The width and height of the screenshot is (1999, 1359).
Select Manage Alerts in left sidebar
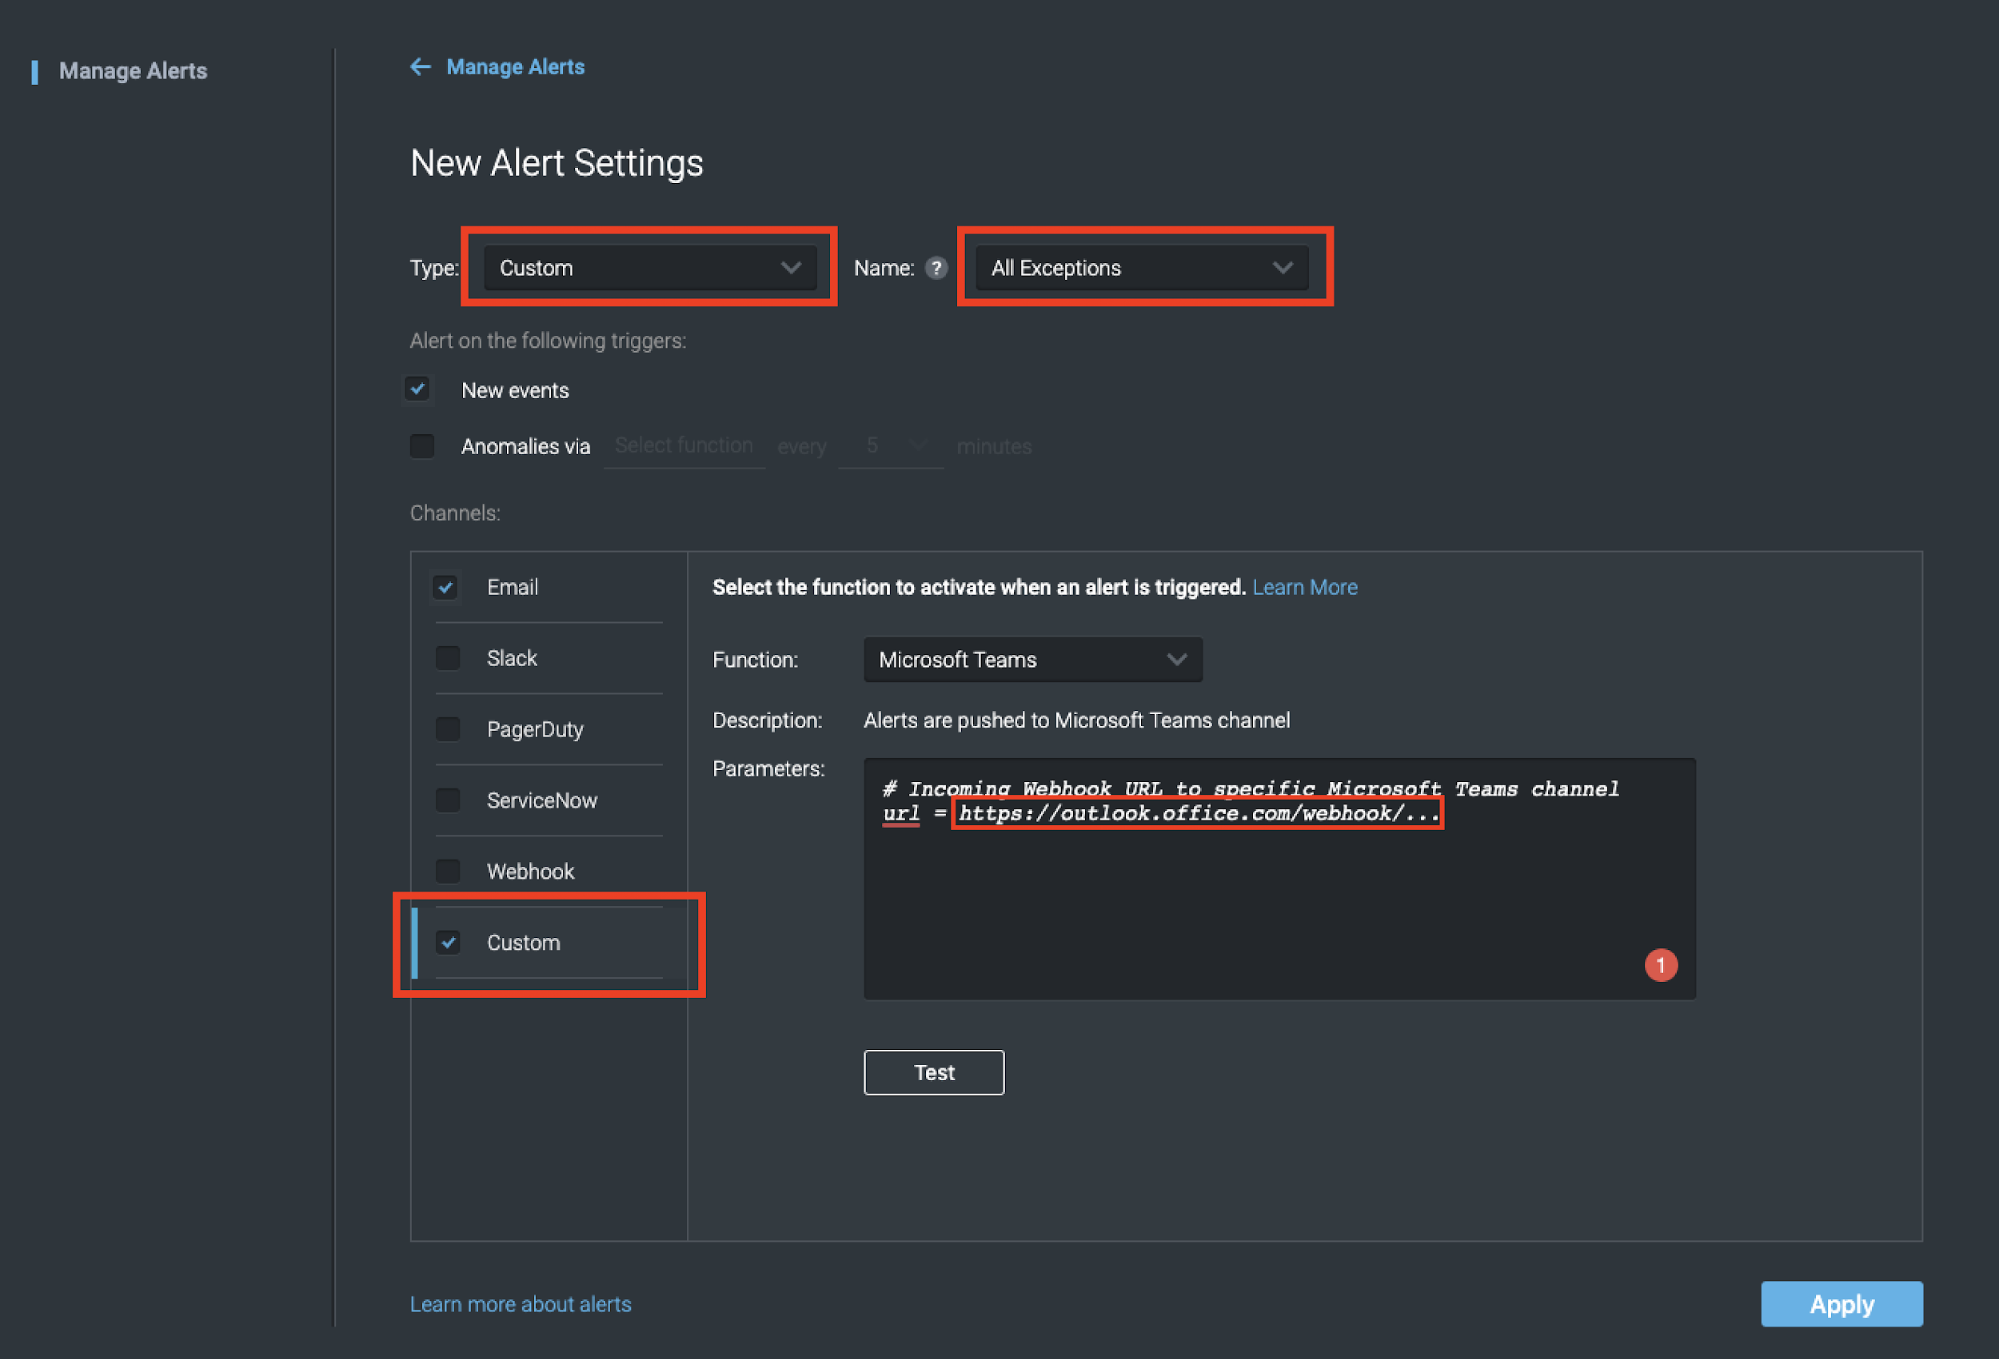coord(132,71)
